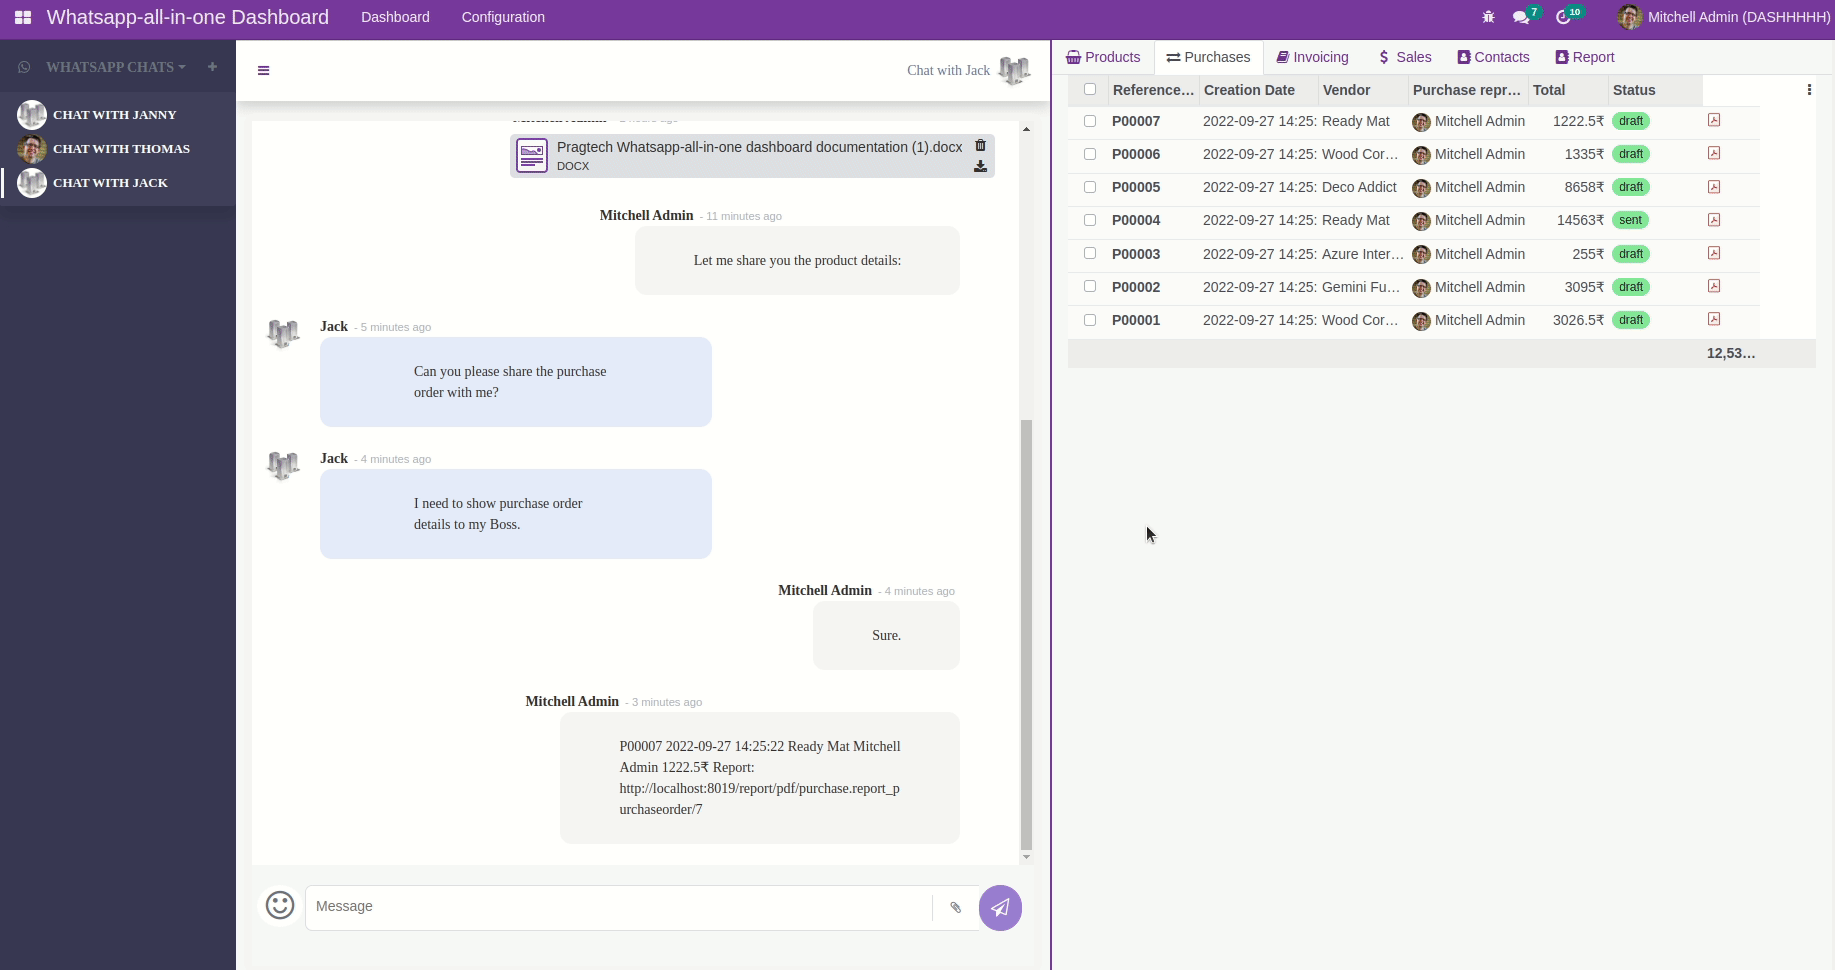Click the Mitchell Admin avatar in top bar
The image size is (1835, 970).
click(1630, 17)
